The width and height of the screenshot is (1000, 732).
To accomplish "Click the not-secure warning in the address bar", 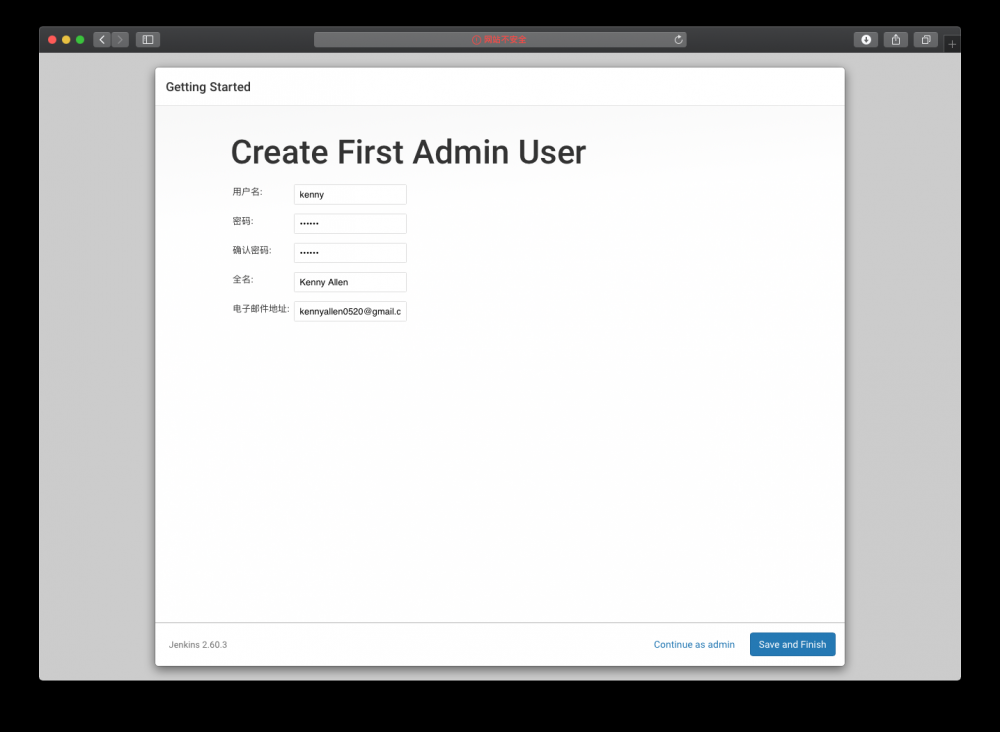I will (499, 40).
